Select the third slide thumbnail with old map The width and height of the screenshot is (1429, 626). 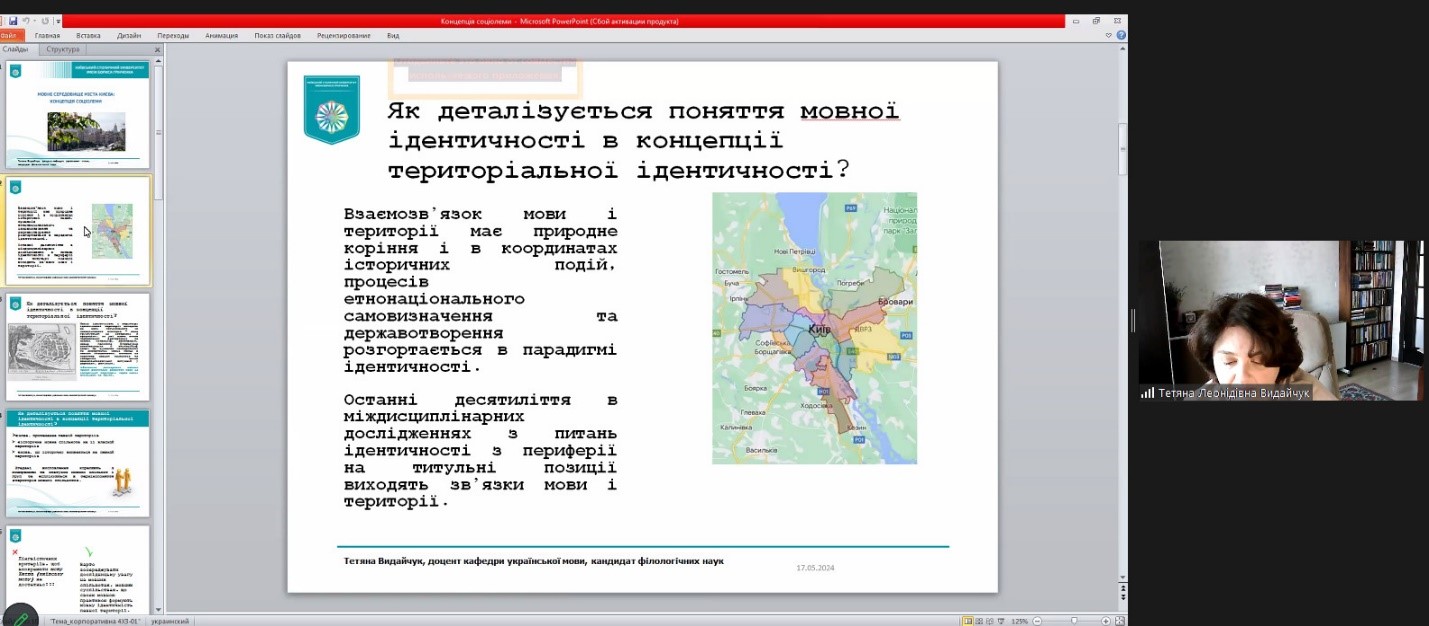[78, 346]
